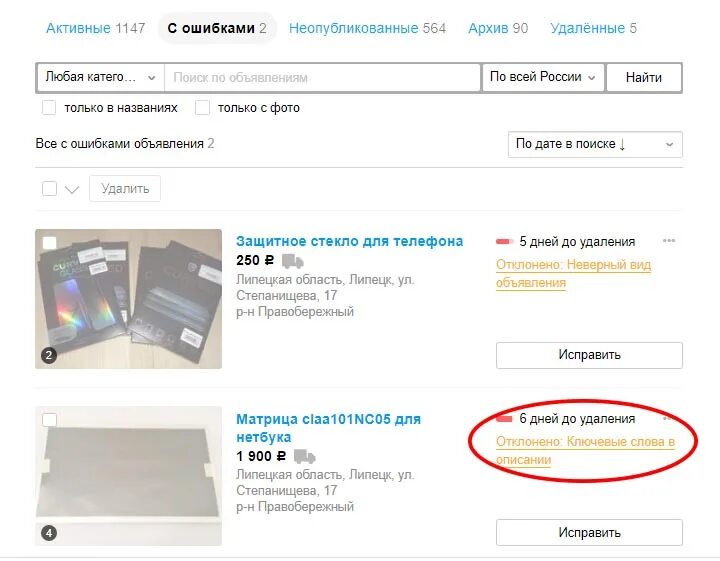Open rejection reason Отклонено: Неверный вид объявления
The image size is (720, 561).
pos(573,274)
